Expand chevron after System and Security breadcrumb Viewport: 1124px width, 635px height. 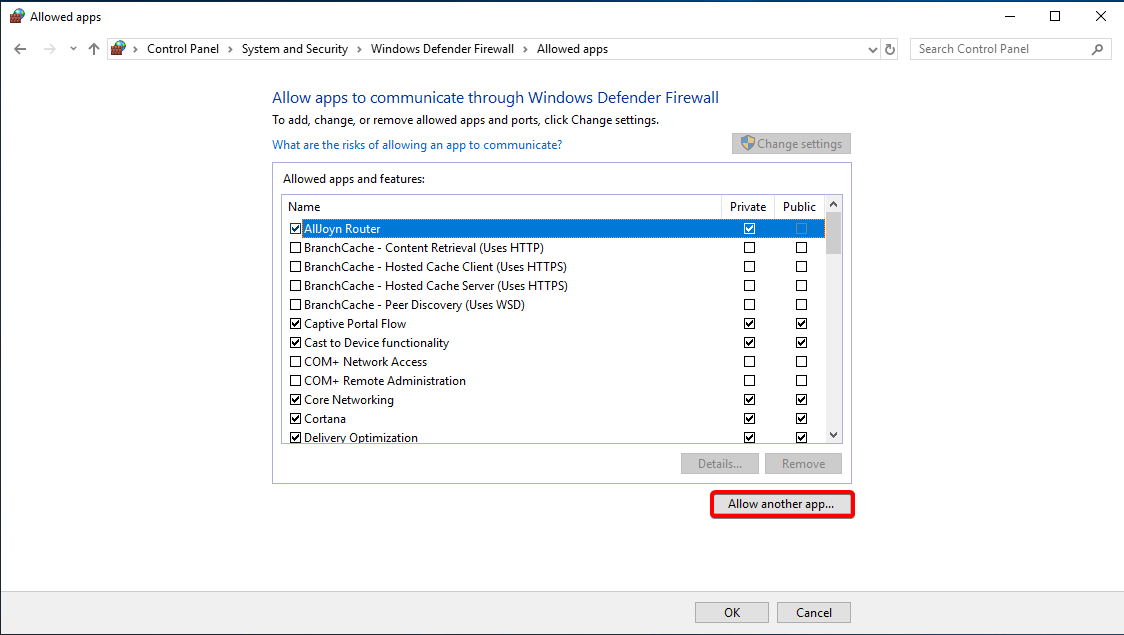coord(359,49)
